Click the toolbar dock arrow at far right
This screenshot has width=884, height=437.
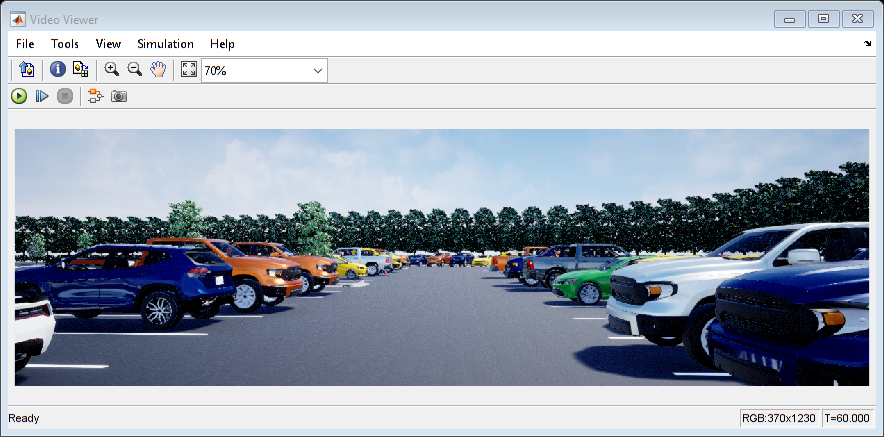867,43
